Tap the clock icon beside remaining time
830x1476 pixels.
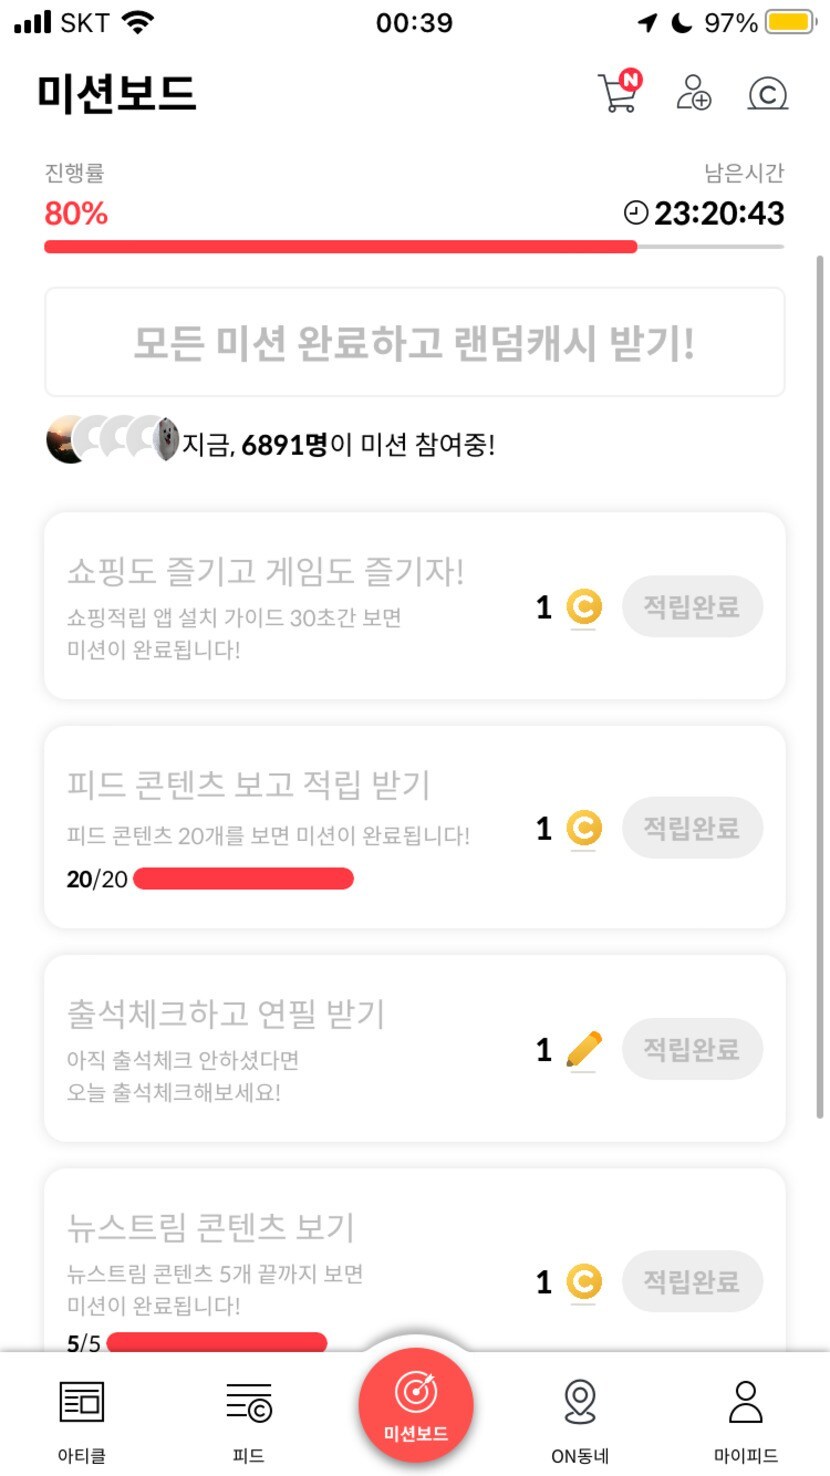[636, 212]
